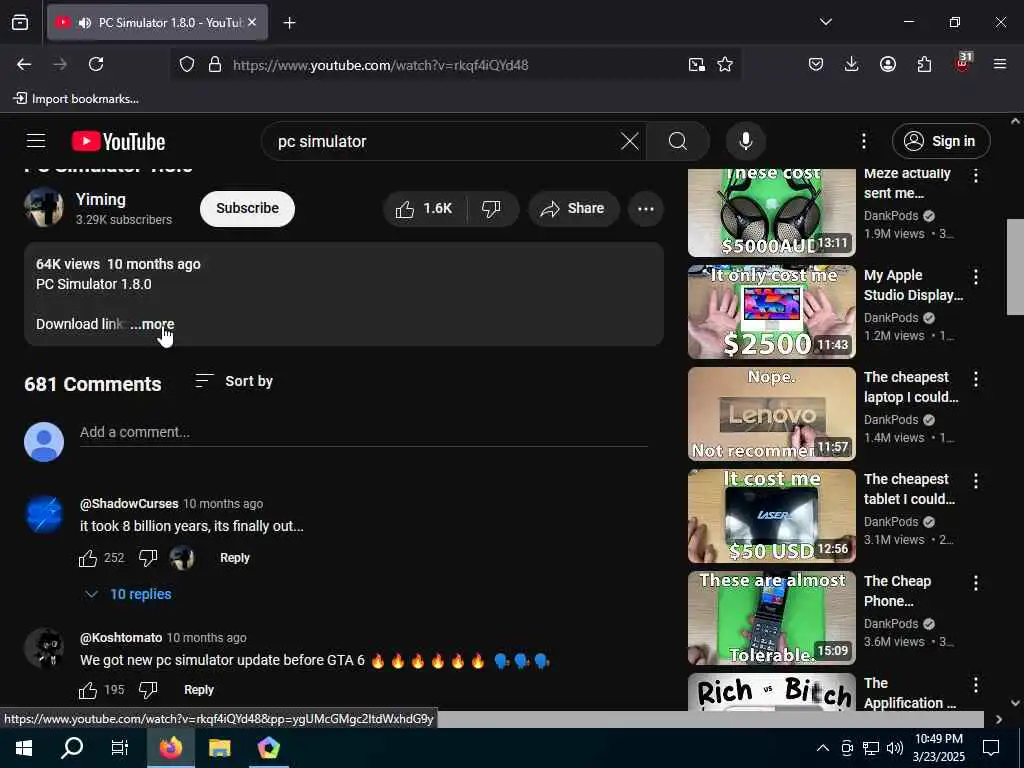
Task: Open the red extension badge icon
Action: click(963, 63)
